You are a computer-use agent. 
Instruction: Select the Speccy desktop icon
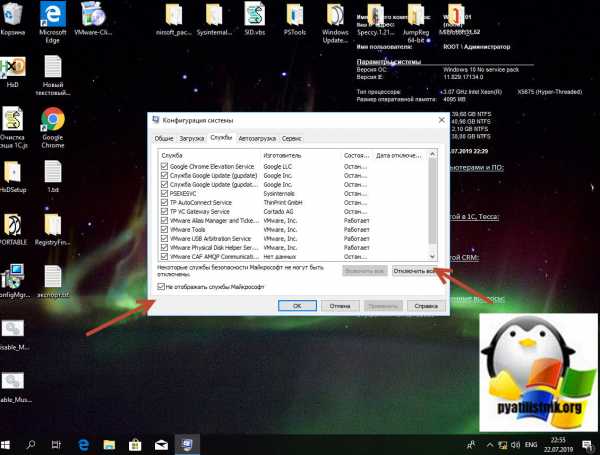coord(376,19)
